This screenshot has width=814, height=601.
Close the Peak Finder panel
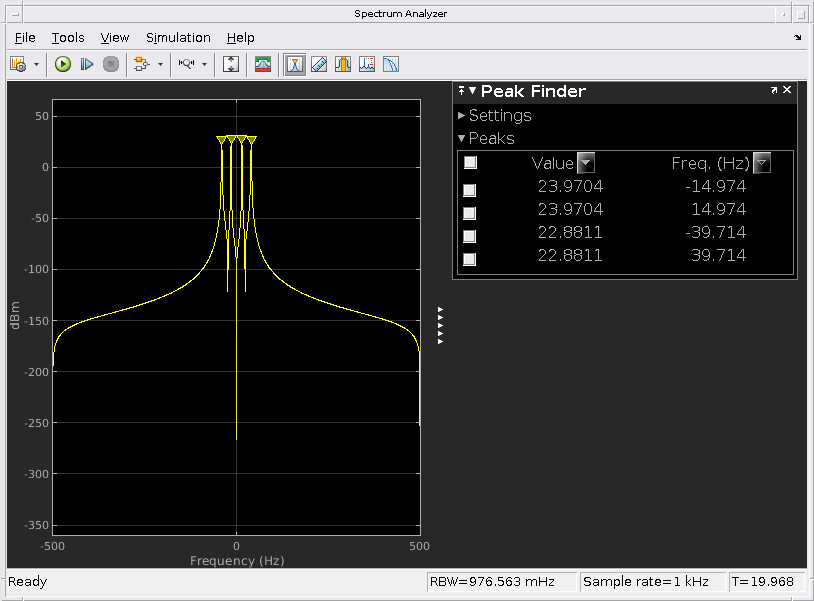(x=787, y=90)
